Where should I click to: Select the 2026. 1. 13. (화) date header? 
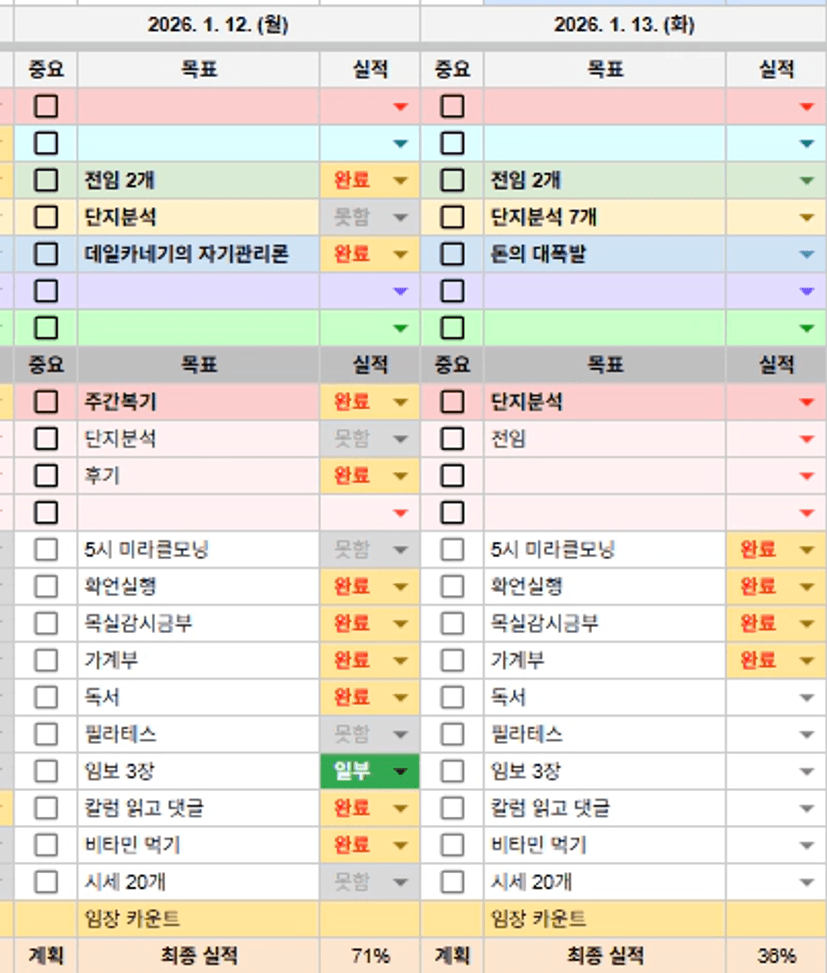point(623,26)
